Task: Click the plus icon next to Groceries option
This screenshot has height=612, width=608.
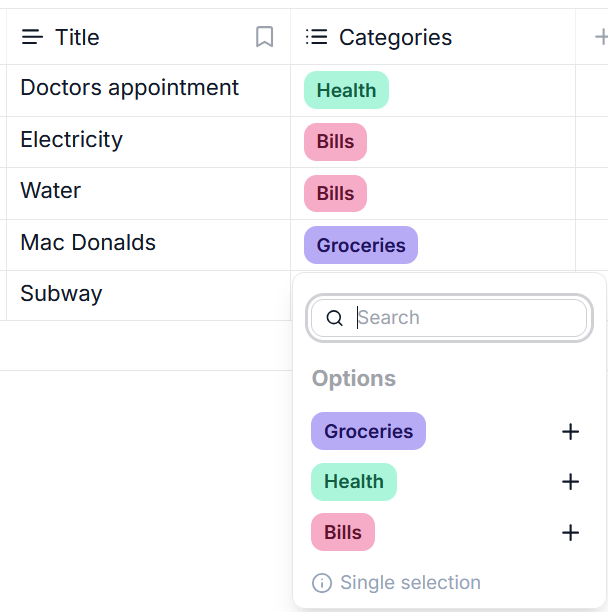Action: (x=570, y=431)
